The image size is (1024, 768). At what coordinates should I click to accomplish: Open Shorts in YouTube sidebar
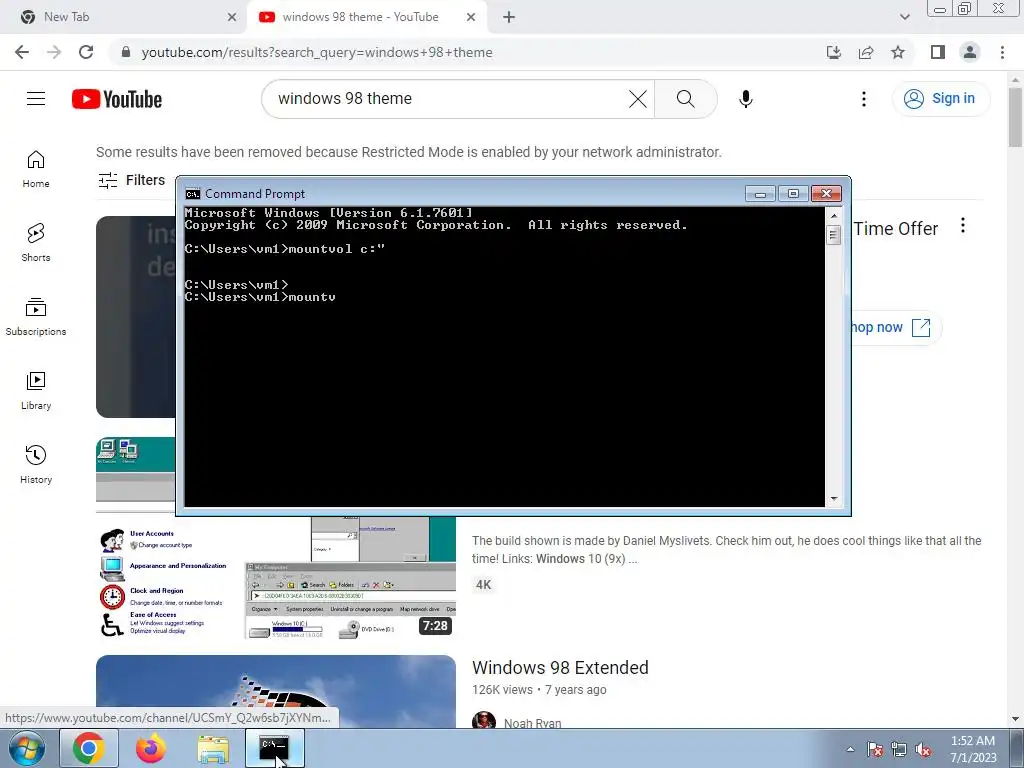coord(36,243)
